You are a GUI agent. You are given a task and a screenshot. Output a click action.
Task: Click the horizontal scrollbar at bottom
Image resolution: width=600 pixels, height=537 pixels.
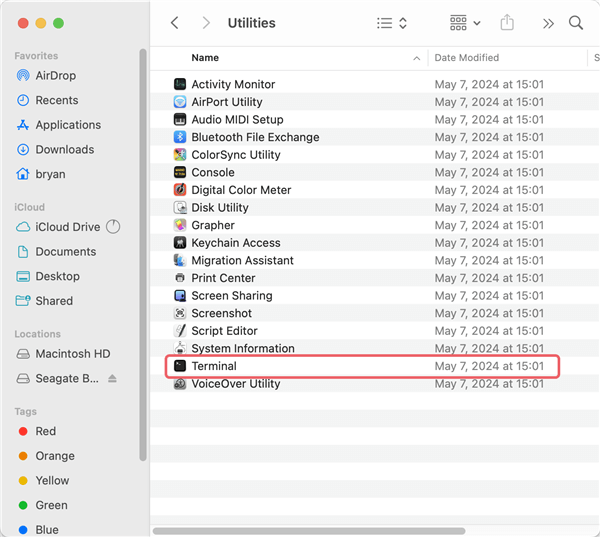point(309,531)
